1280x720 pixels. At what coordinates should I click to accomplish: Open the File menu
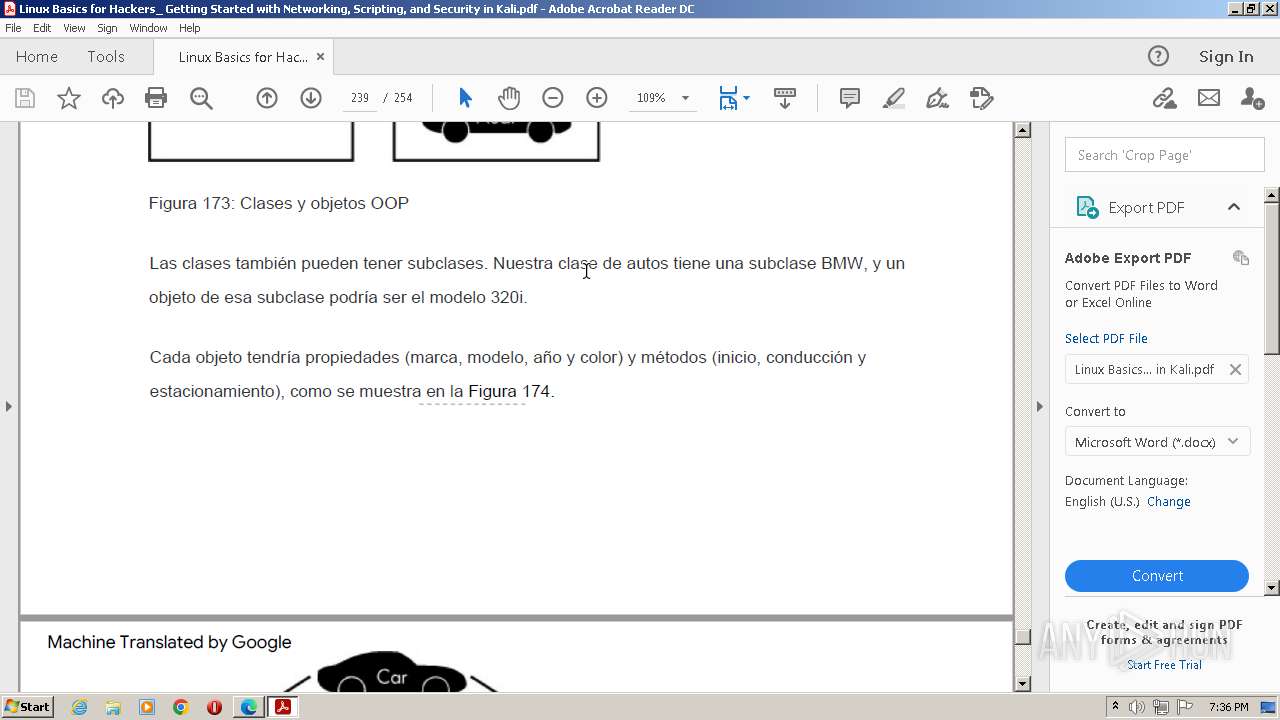tap(13, 28)
